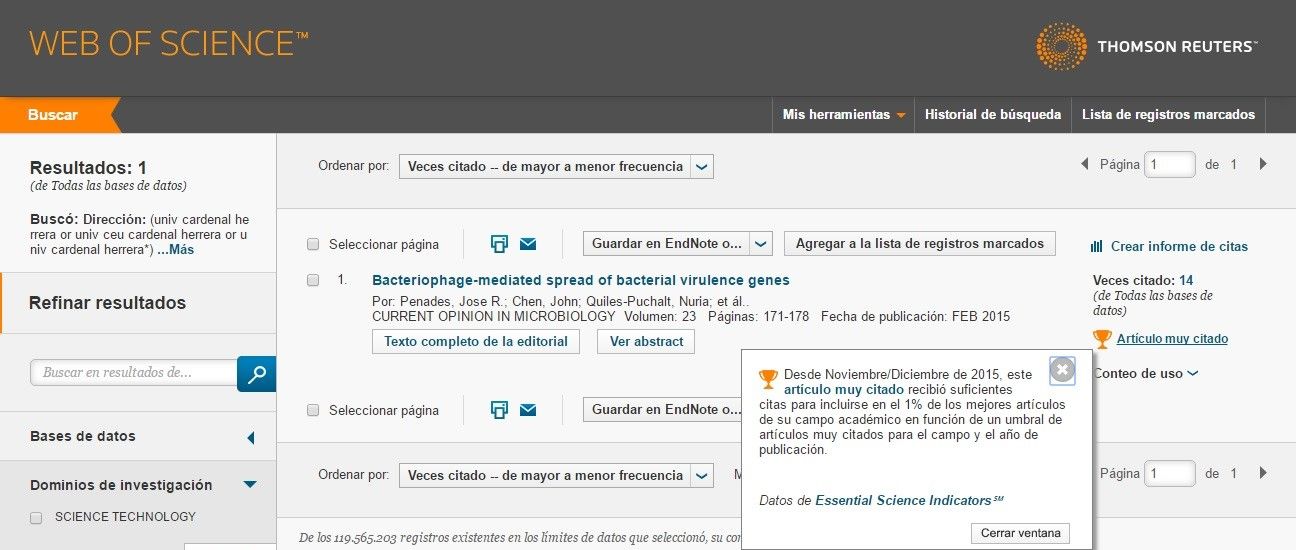This screenshot has width=1296, height=550.
Task: Click the bottom page number input field
Action: pyautogui.click(x=1170, y=473)
